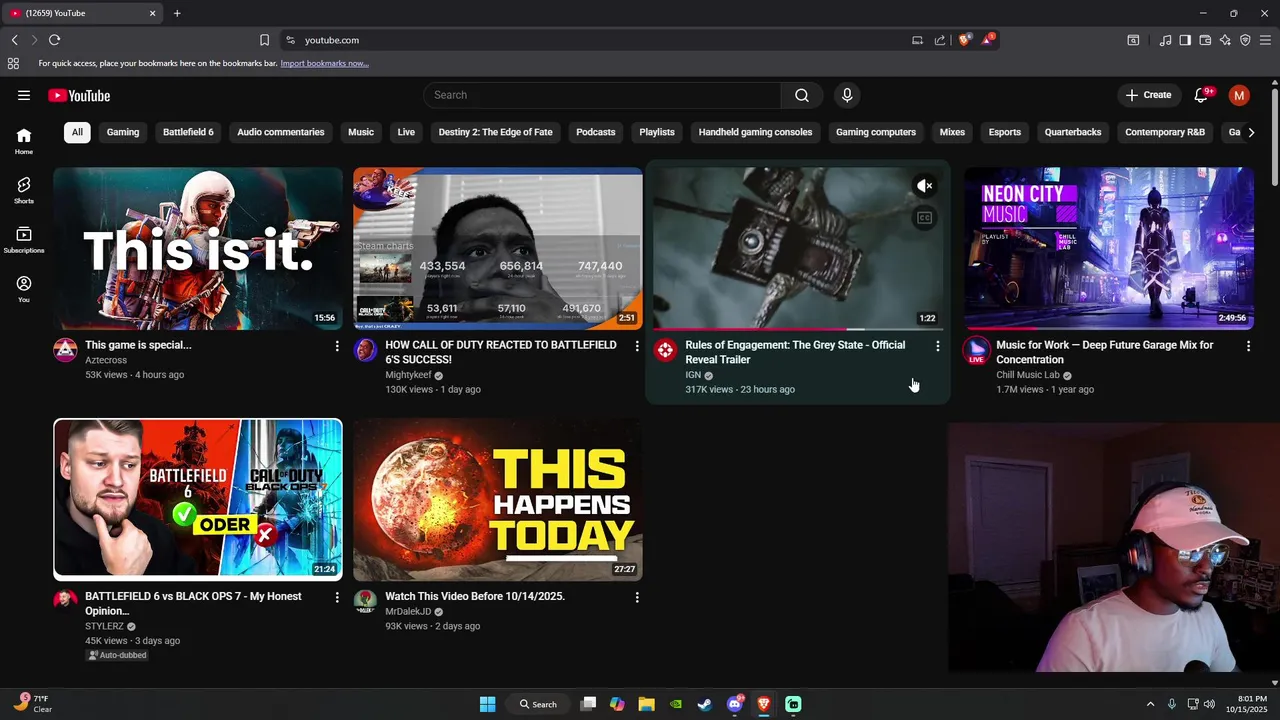Go to Home in the sidebar

pyautogui.click(x=24, y=141)
